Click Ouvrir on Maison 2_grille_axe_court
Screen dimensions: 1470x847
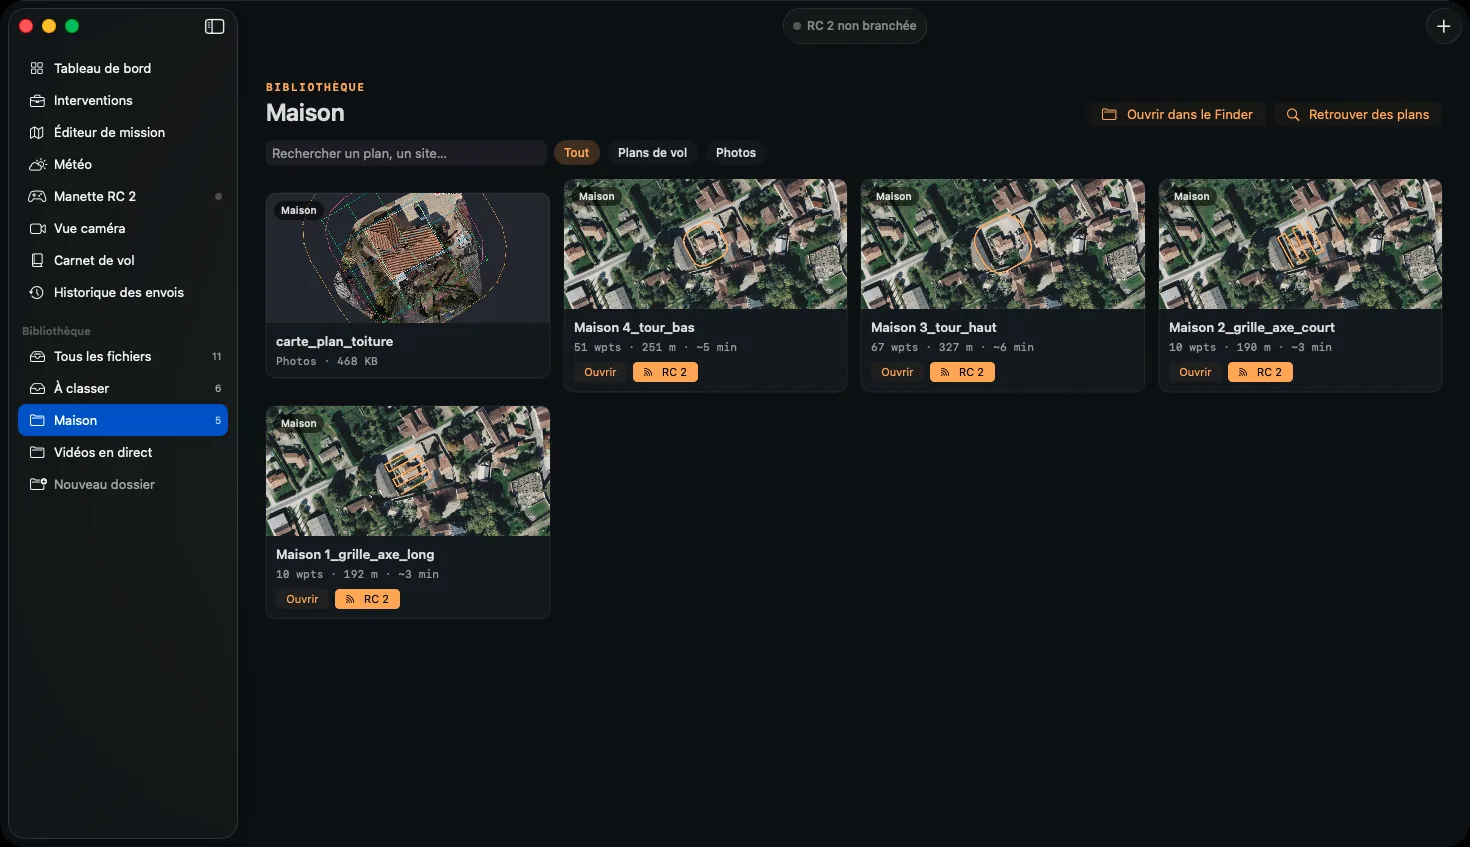coord(1195,372)
